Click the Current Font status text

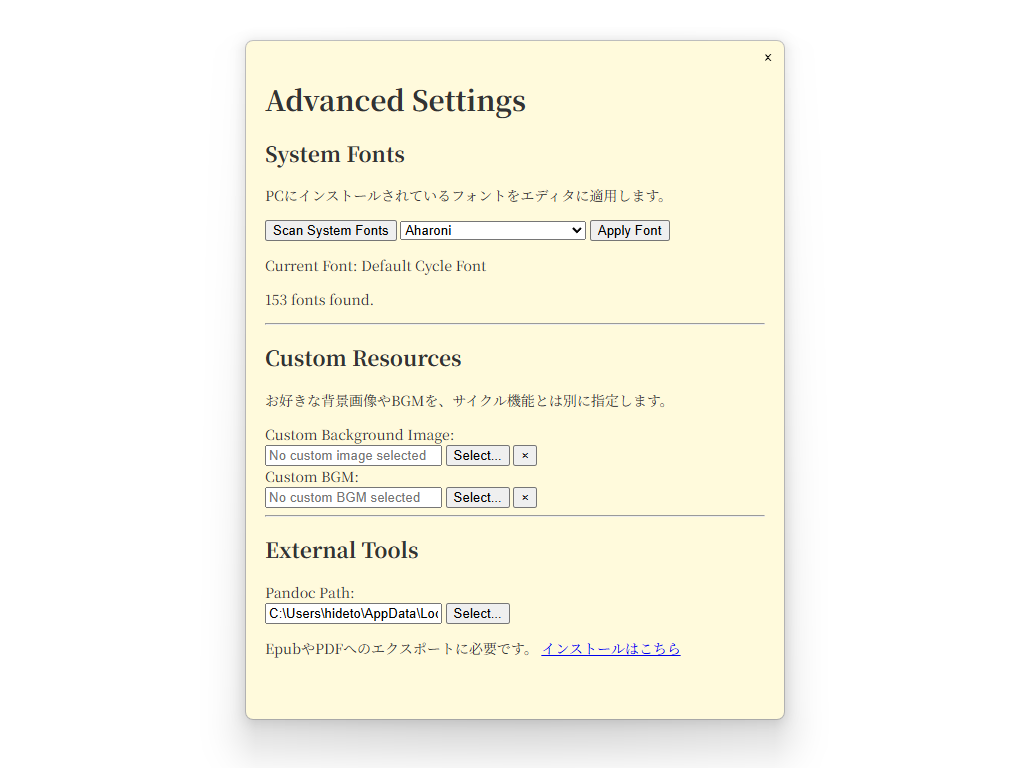(x=375, y=266)
